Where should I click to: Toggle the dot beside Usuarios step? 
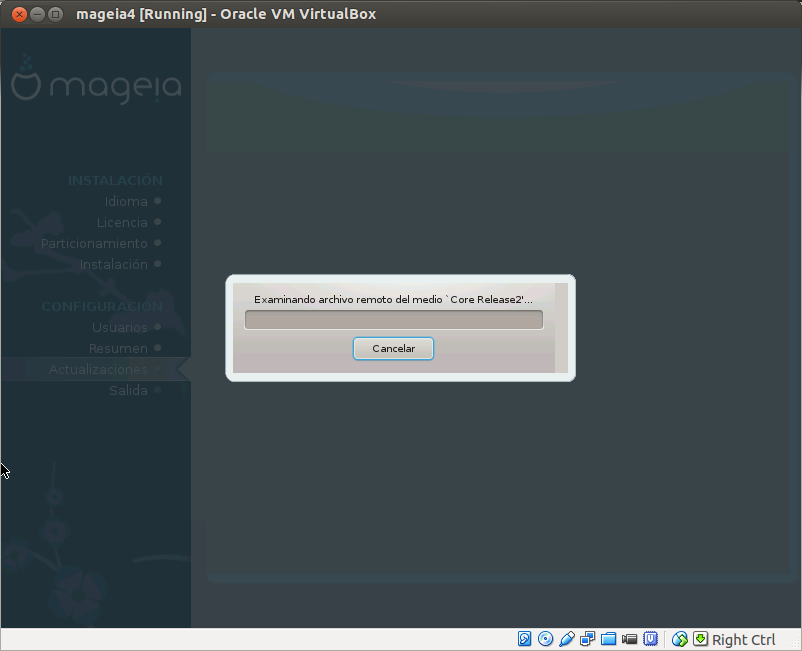(x=158, y=327)
